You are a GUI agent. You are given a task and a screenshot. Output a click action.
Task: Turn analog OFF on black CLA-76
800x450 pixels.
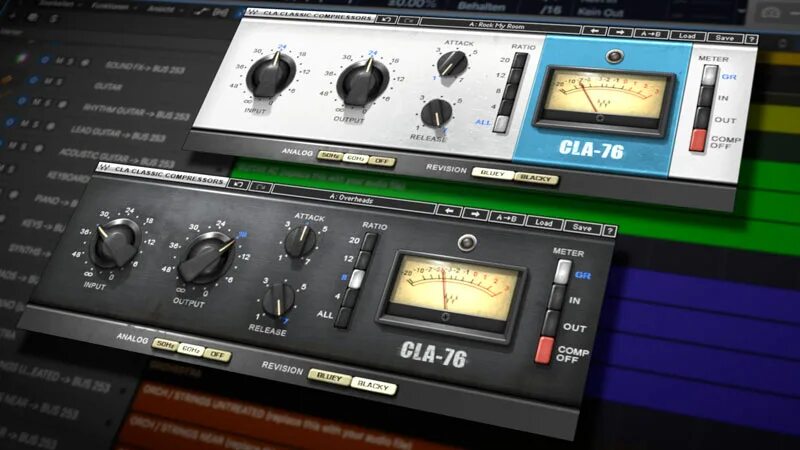[x=217, y=355]
